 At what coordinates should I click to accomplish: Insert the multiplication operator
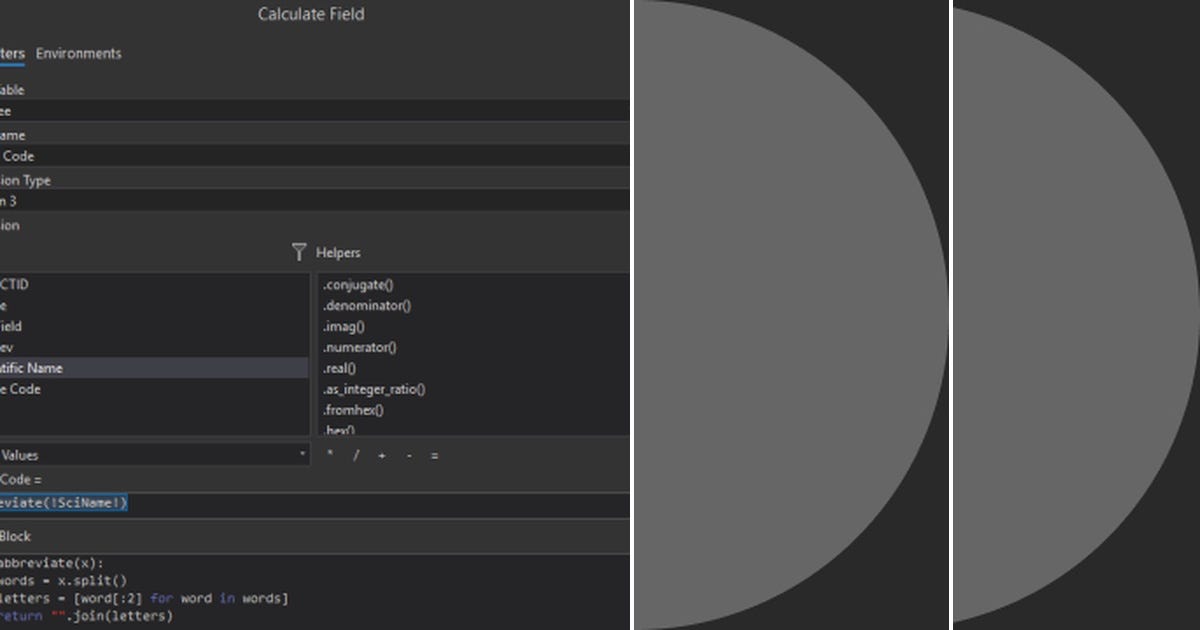click(x=329, y=455)
